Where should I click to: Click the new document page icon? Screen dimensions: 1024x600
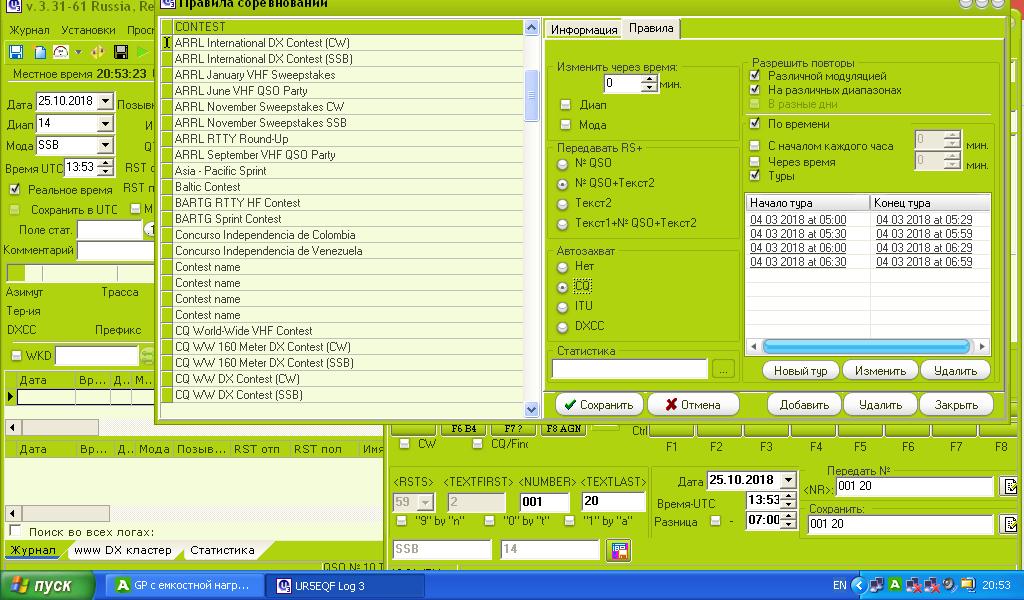39,52
